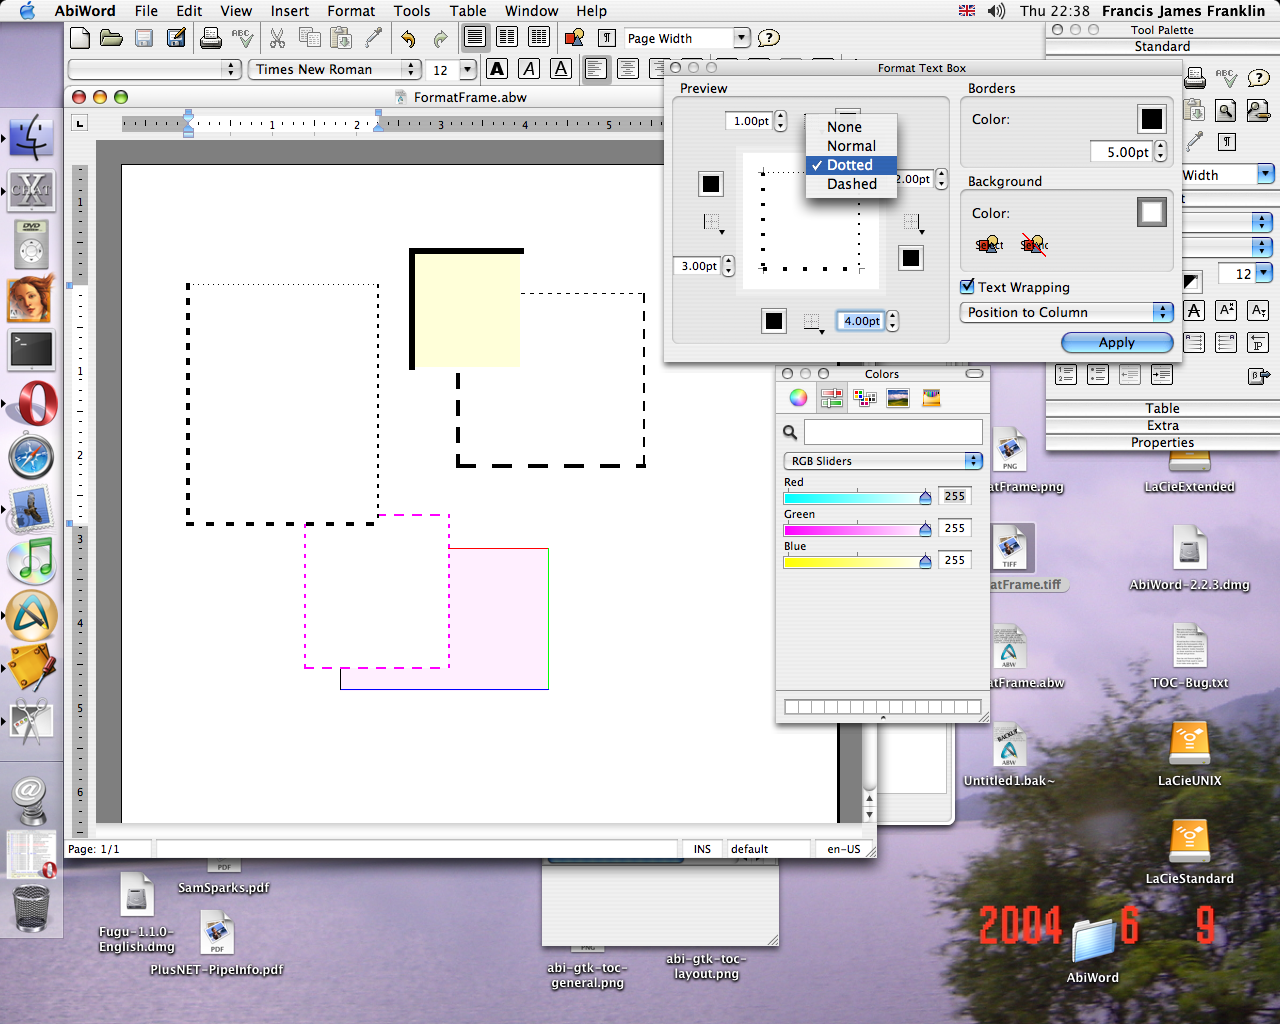This screenshot has height=1024, width=1280.
Task: Click the Open folder toolbar icon
Action: (112, 38)
